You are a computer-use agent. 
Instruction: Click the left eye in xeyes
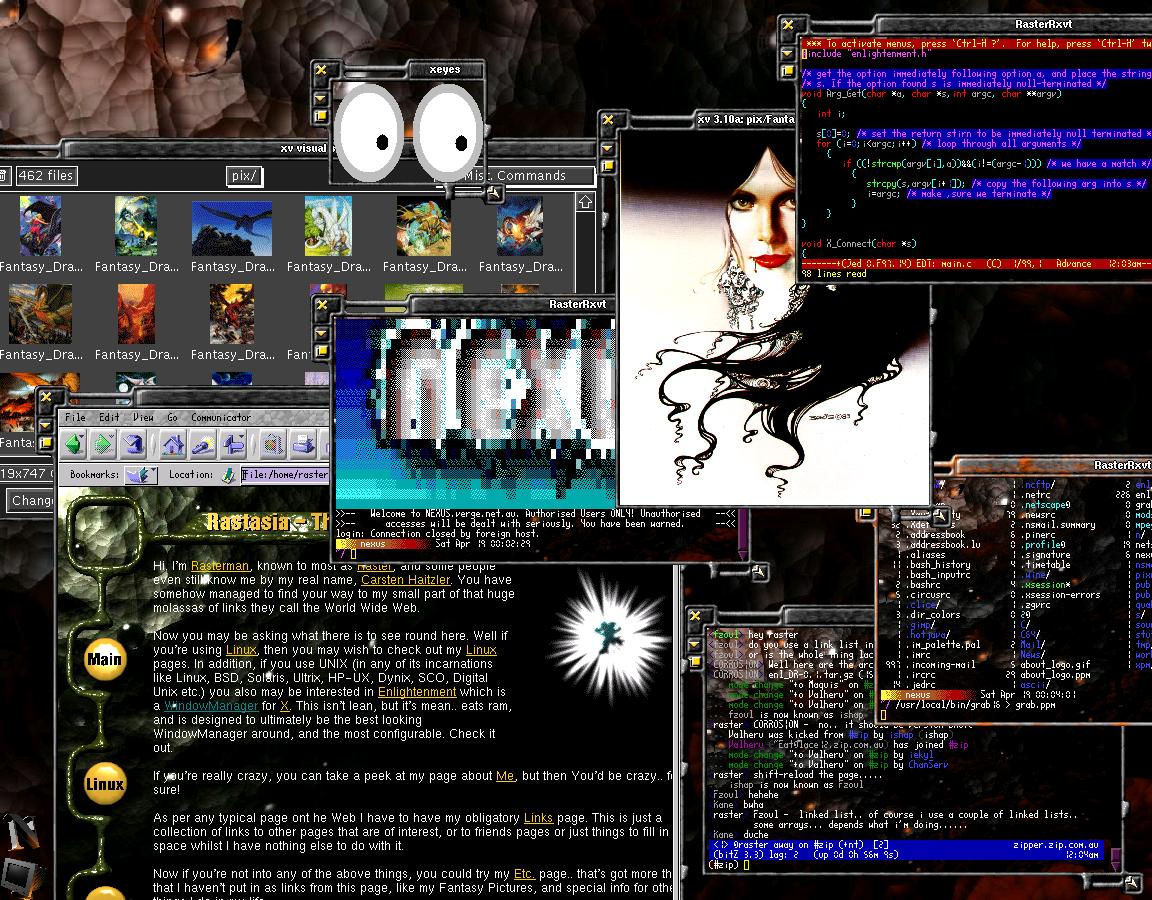pyautogui.click(x=370, y=133)
